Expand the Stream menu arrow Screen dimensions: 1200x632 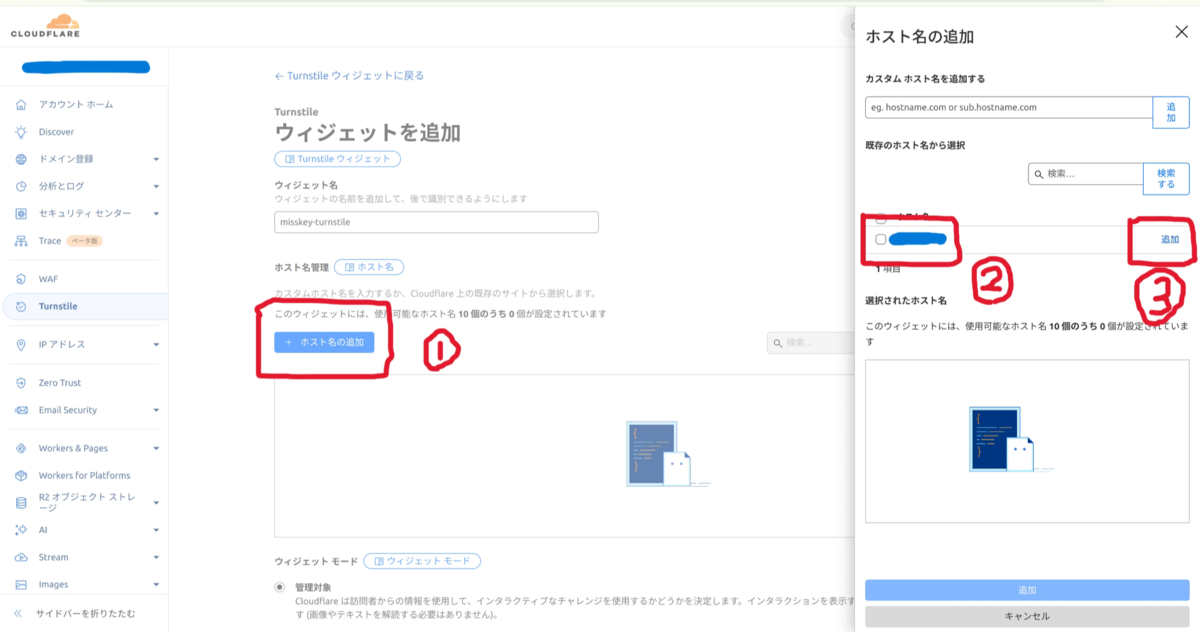[156, 557]
